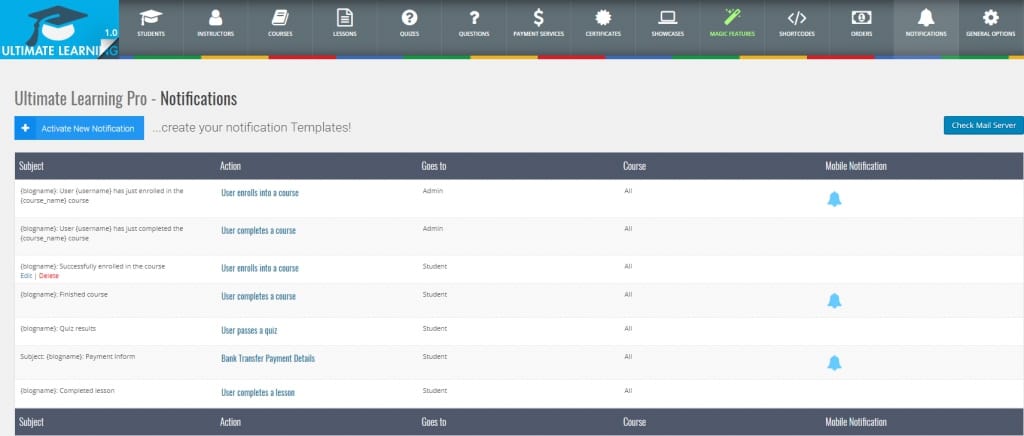Viewport: 1024px width, 436px height.
Task: Open the Magic Features wand icon
Action: coord(732,17)
